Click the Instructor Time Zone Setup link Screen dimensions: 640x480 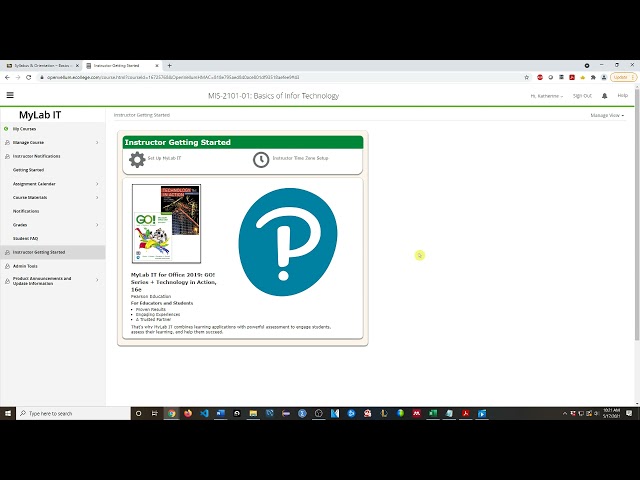300,158
